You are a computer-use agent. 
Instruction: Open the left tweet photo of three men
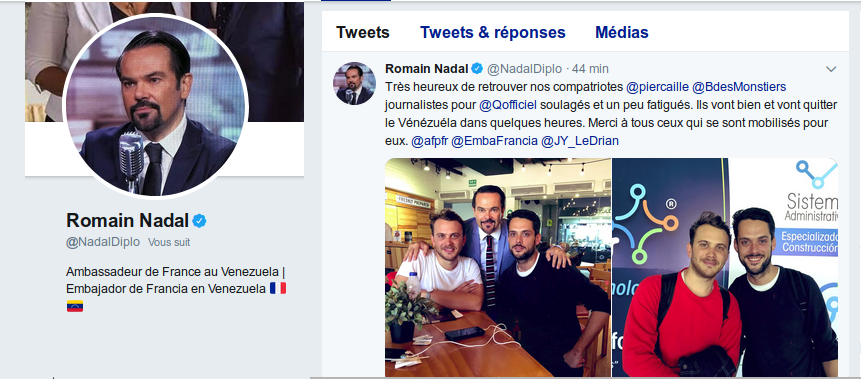(x=497, y=267)
